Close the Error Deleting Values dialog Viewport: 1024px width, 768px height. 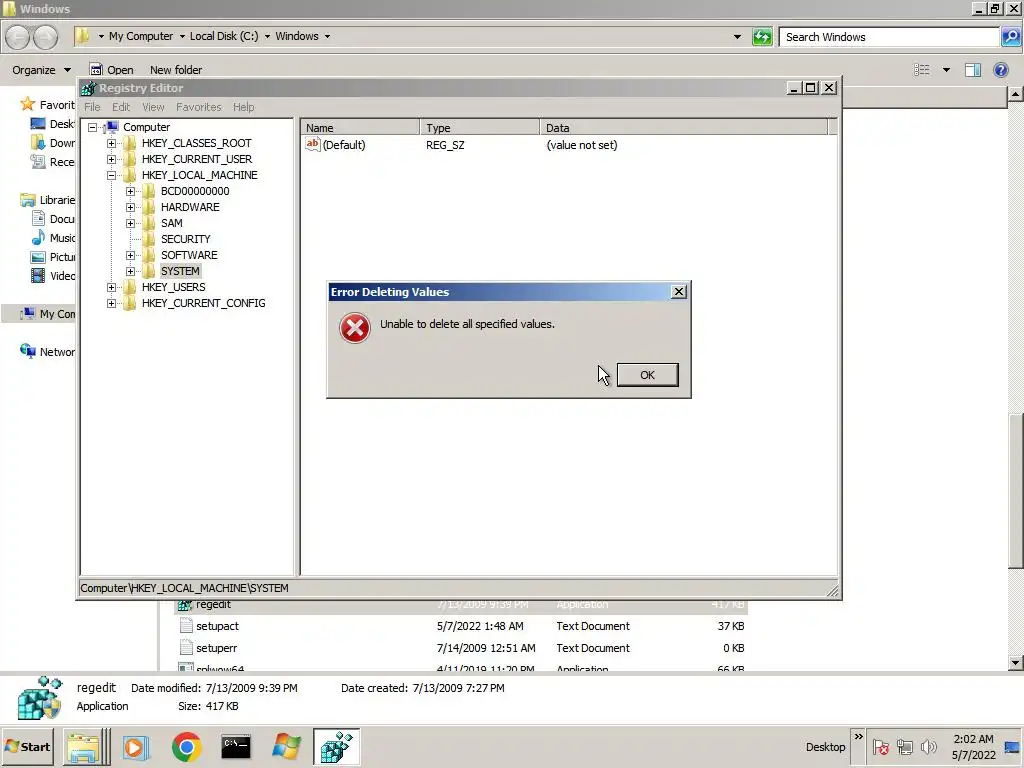[679, 292]
